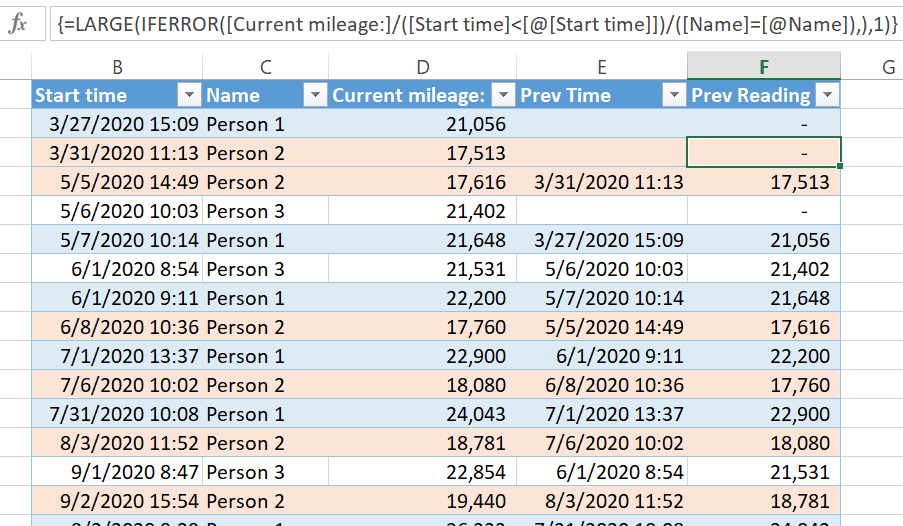Select column B header
The height and width of the screenshot is (526, 903).
pos(117,66)
